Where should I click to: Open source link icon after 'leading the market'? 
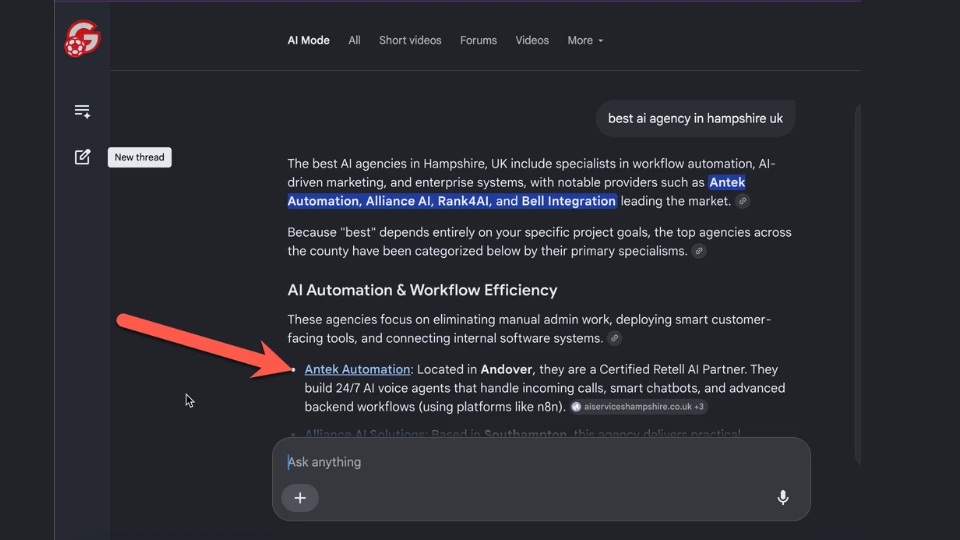pyautogui.click(x=742, y=201)
